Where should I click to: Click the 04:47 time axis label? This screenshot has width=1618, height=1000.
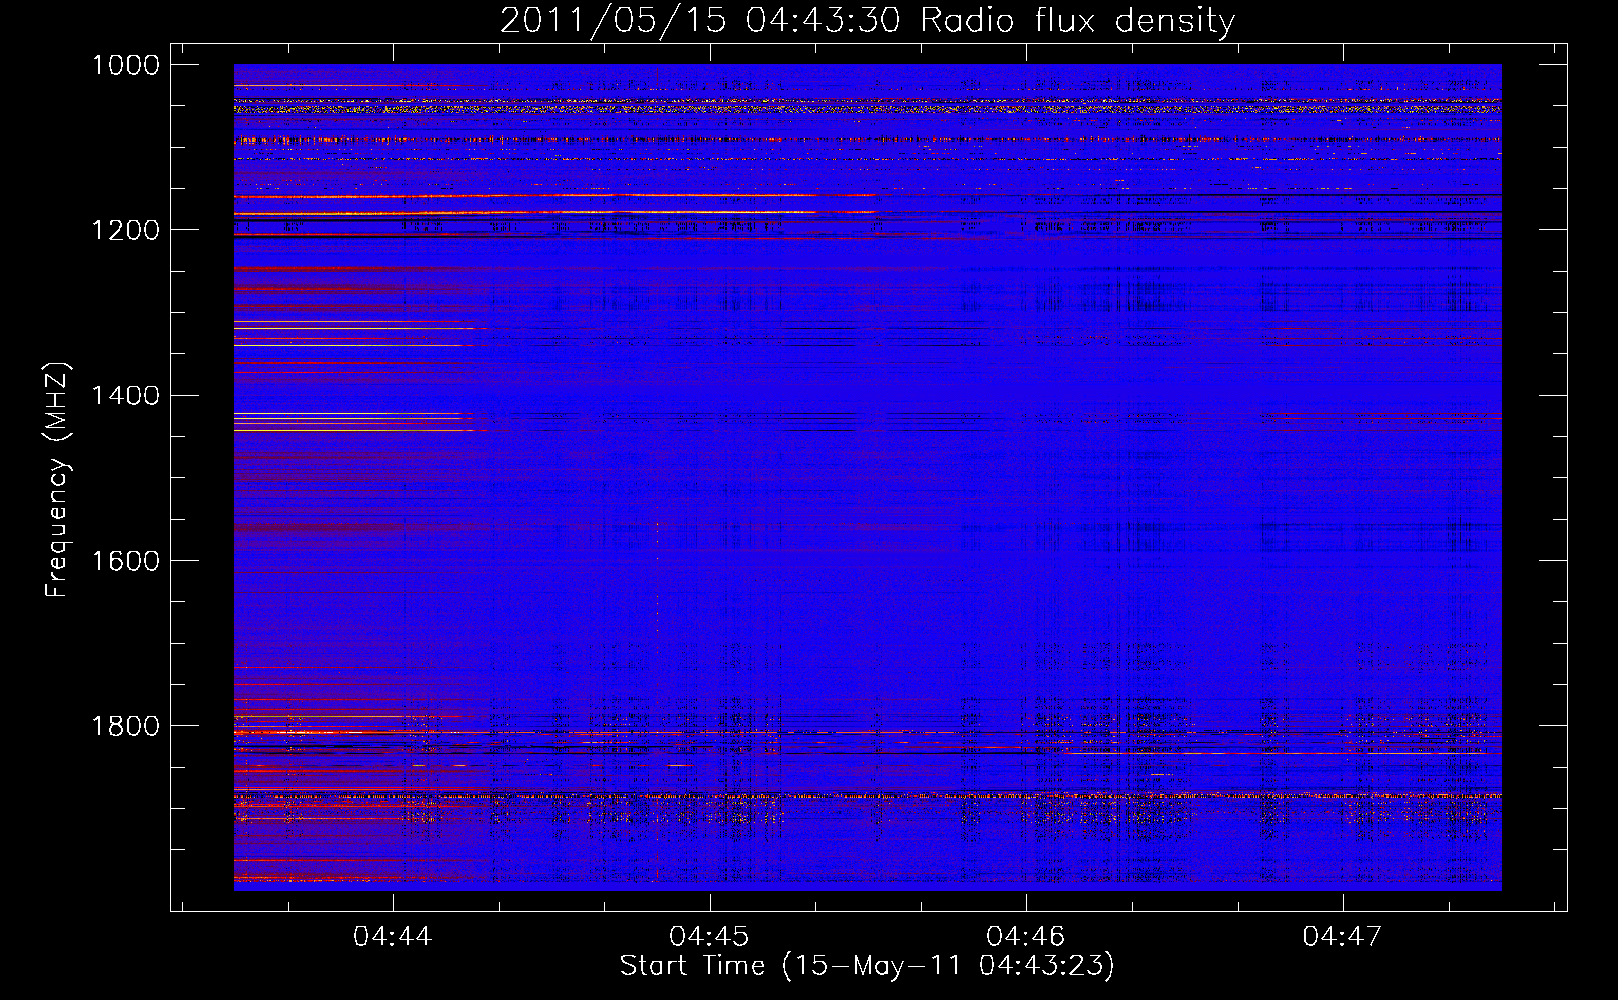[x=1342, y=936]
